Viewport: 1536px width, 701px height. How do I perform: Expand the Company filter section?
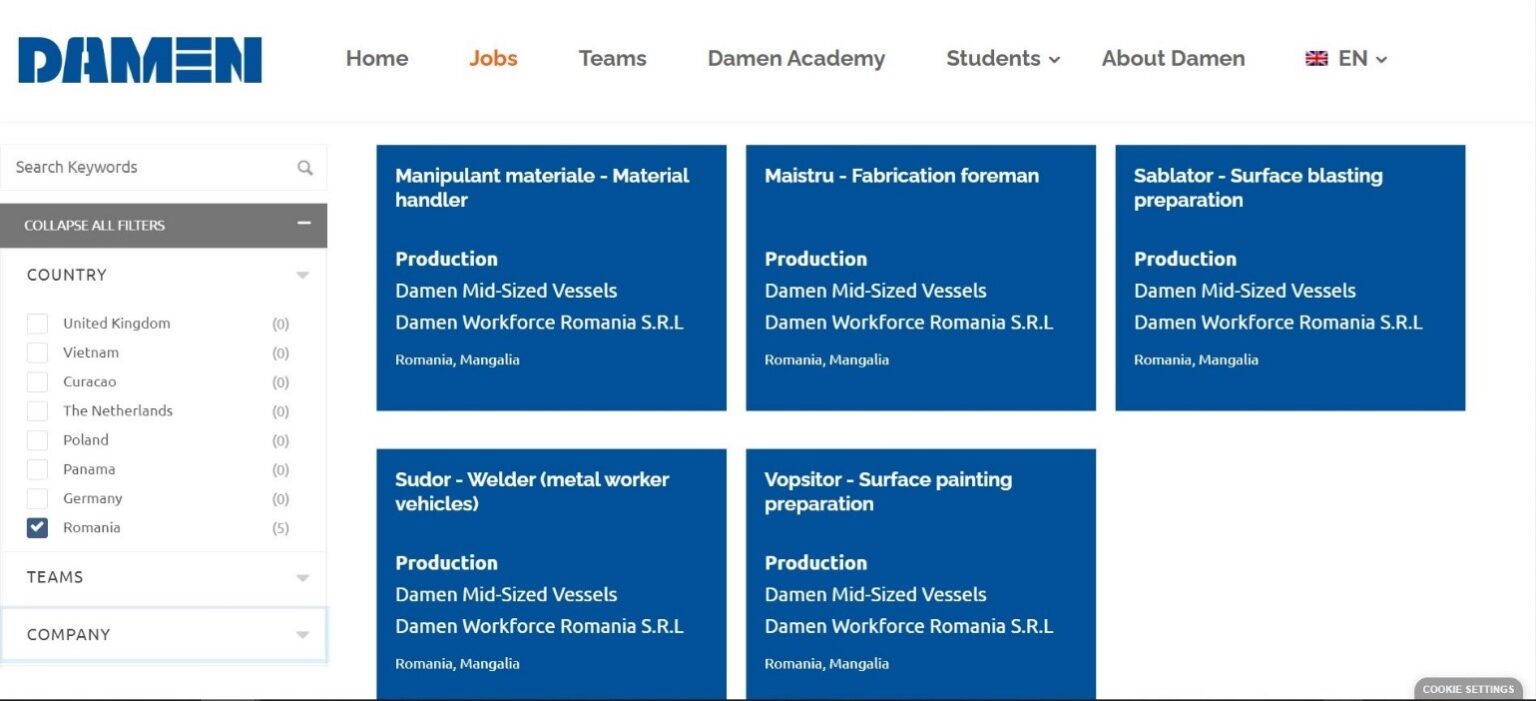(164, 634)
